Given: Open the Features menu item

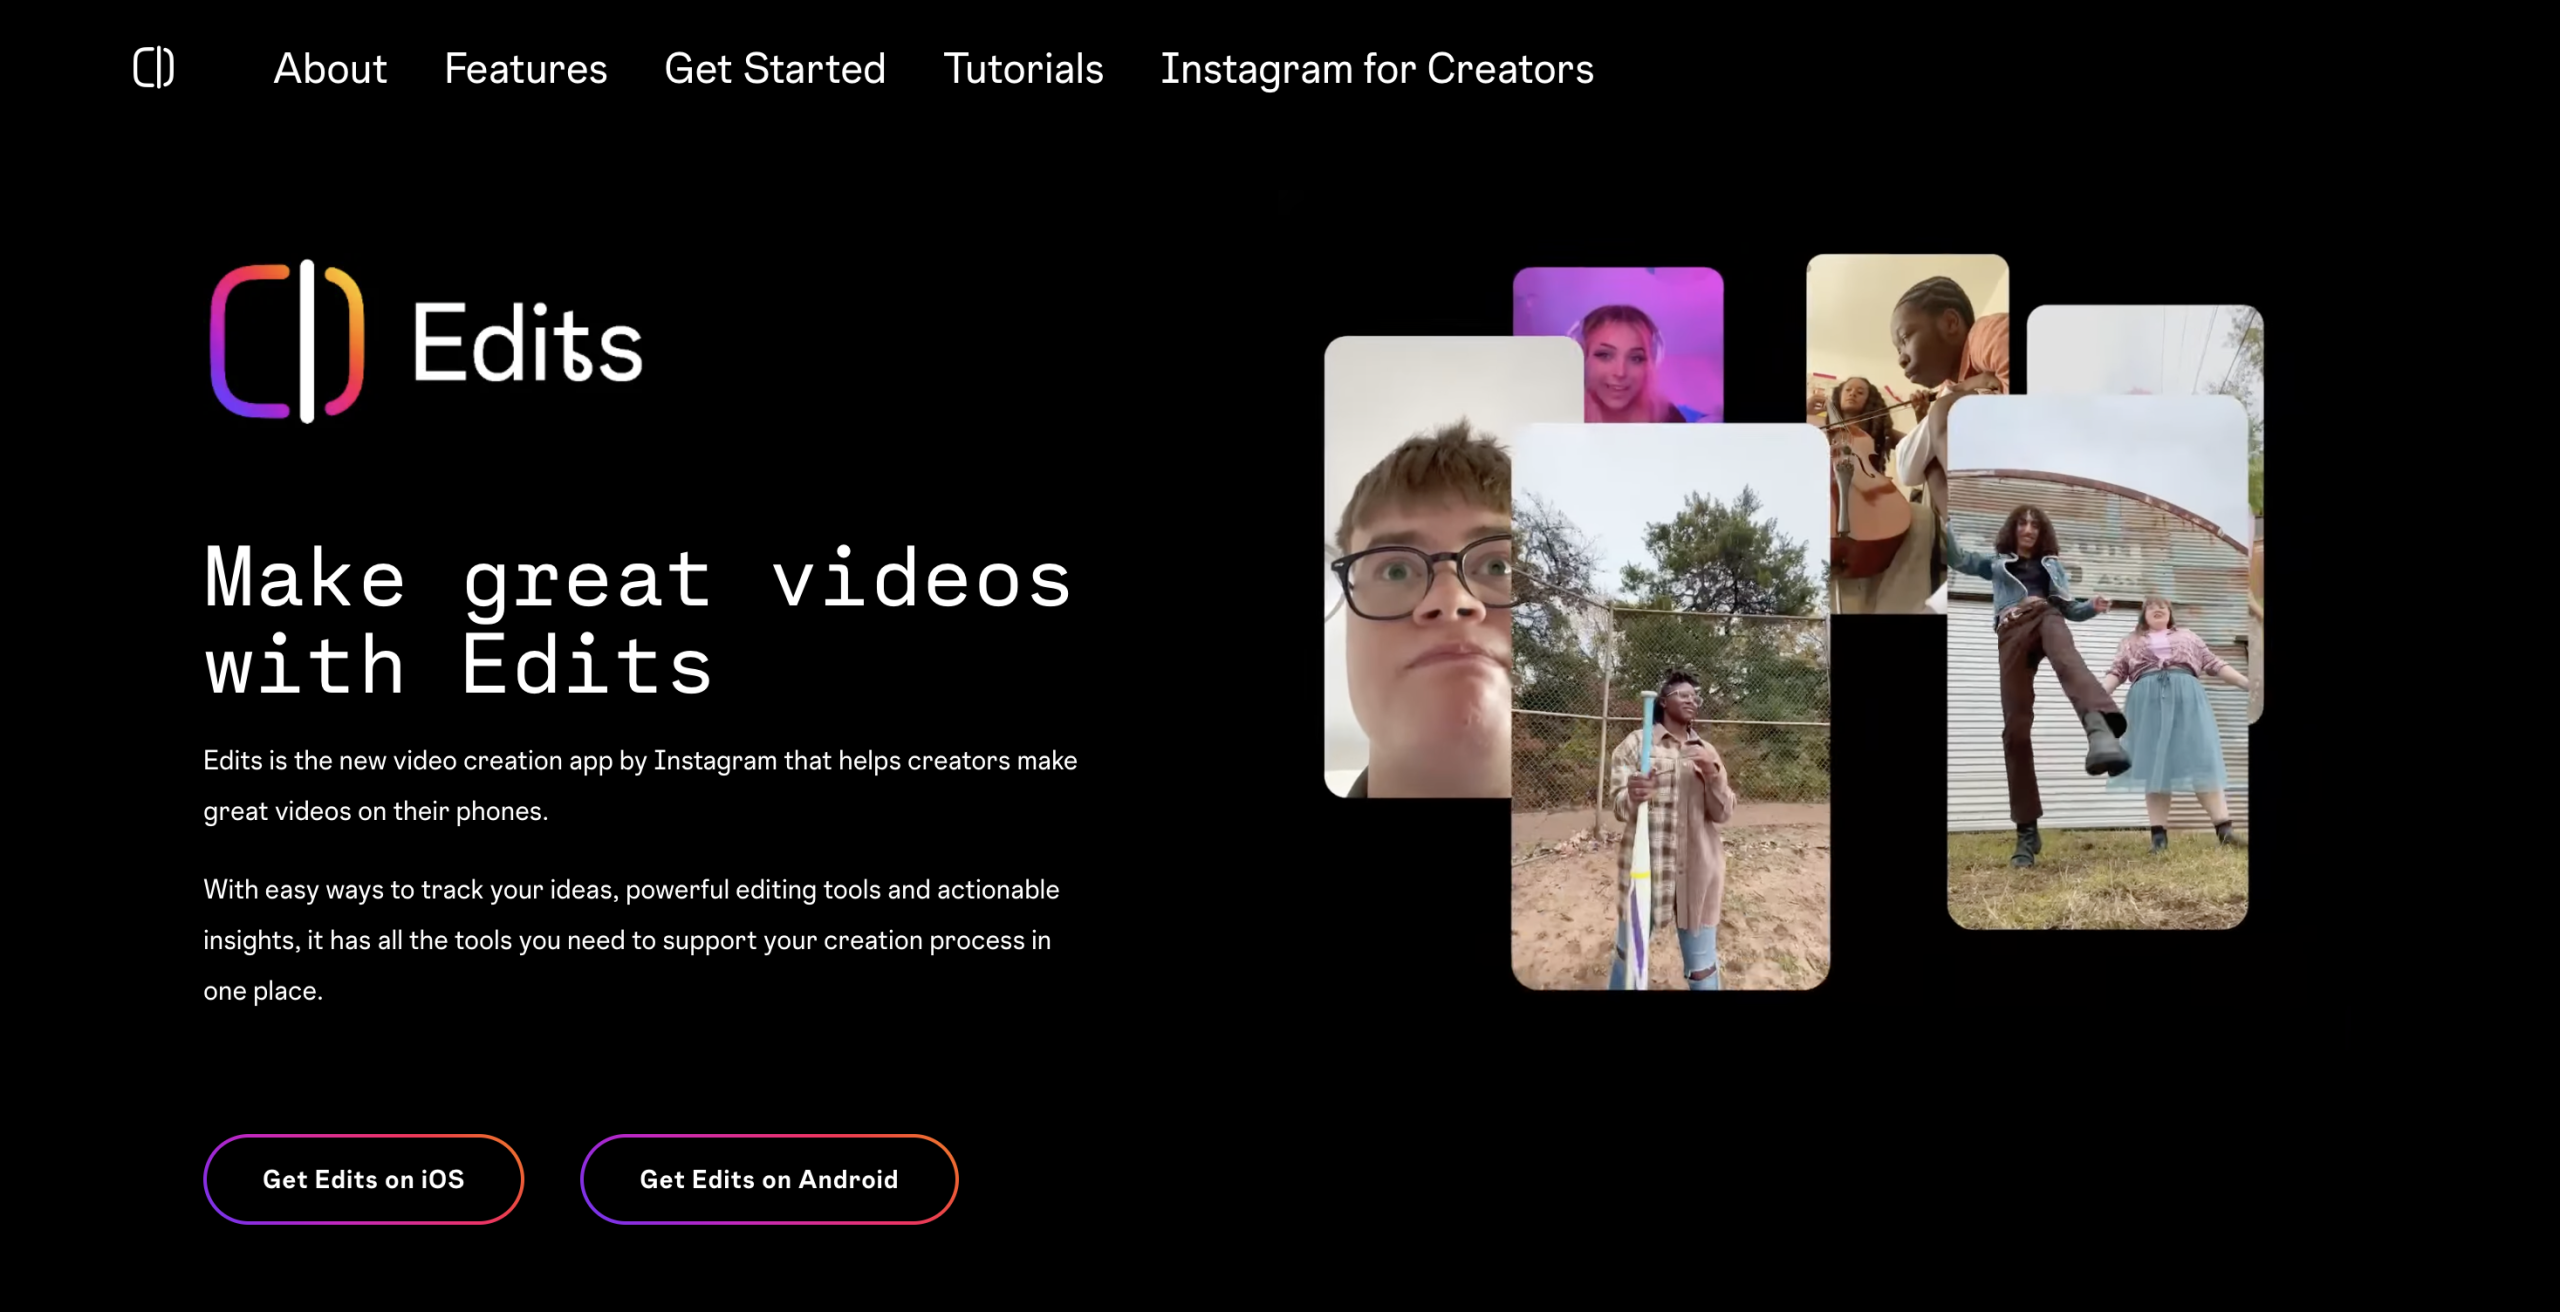Looking at the screenshot, I should click(x=525, y=69).
